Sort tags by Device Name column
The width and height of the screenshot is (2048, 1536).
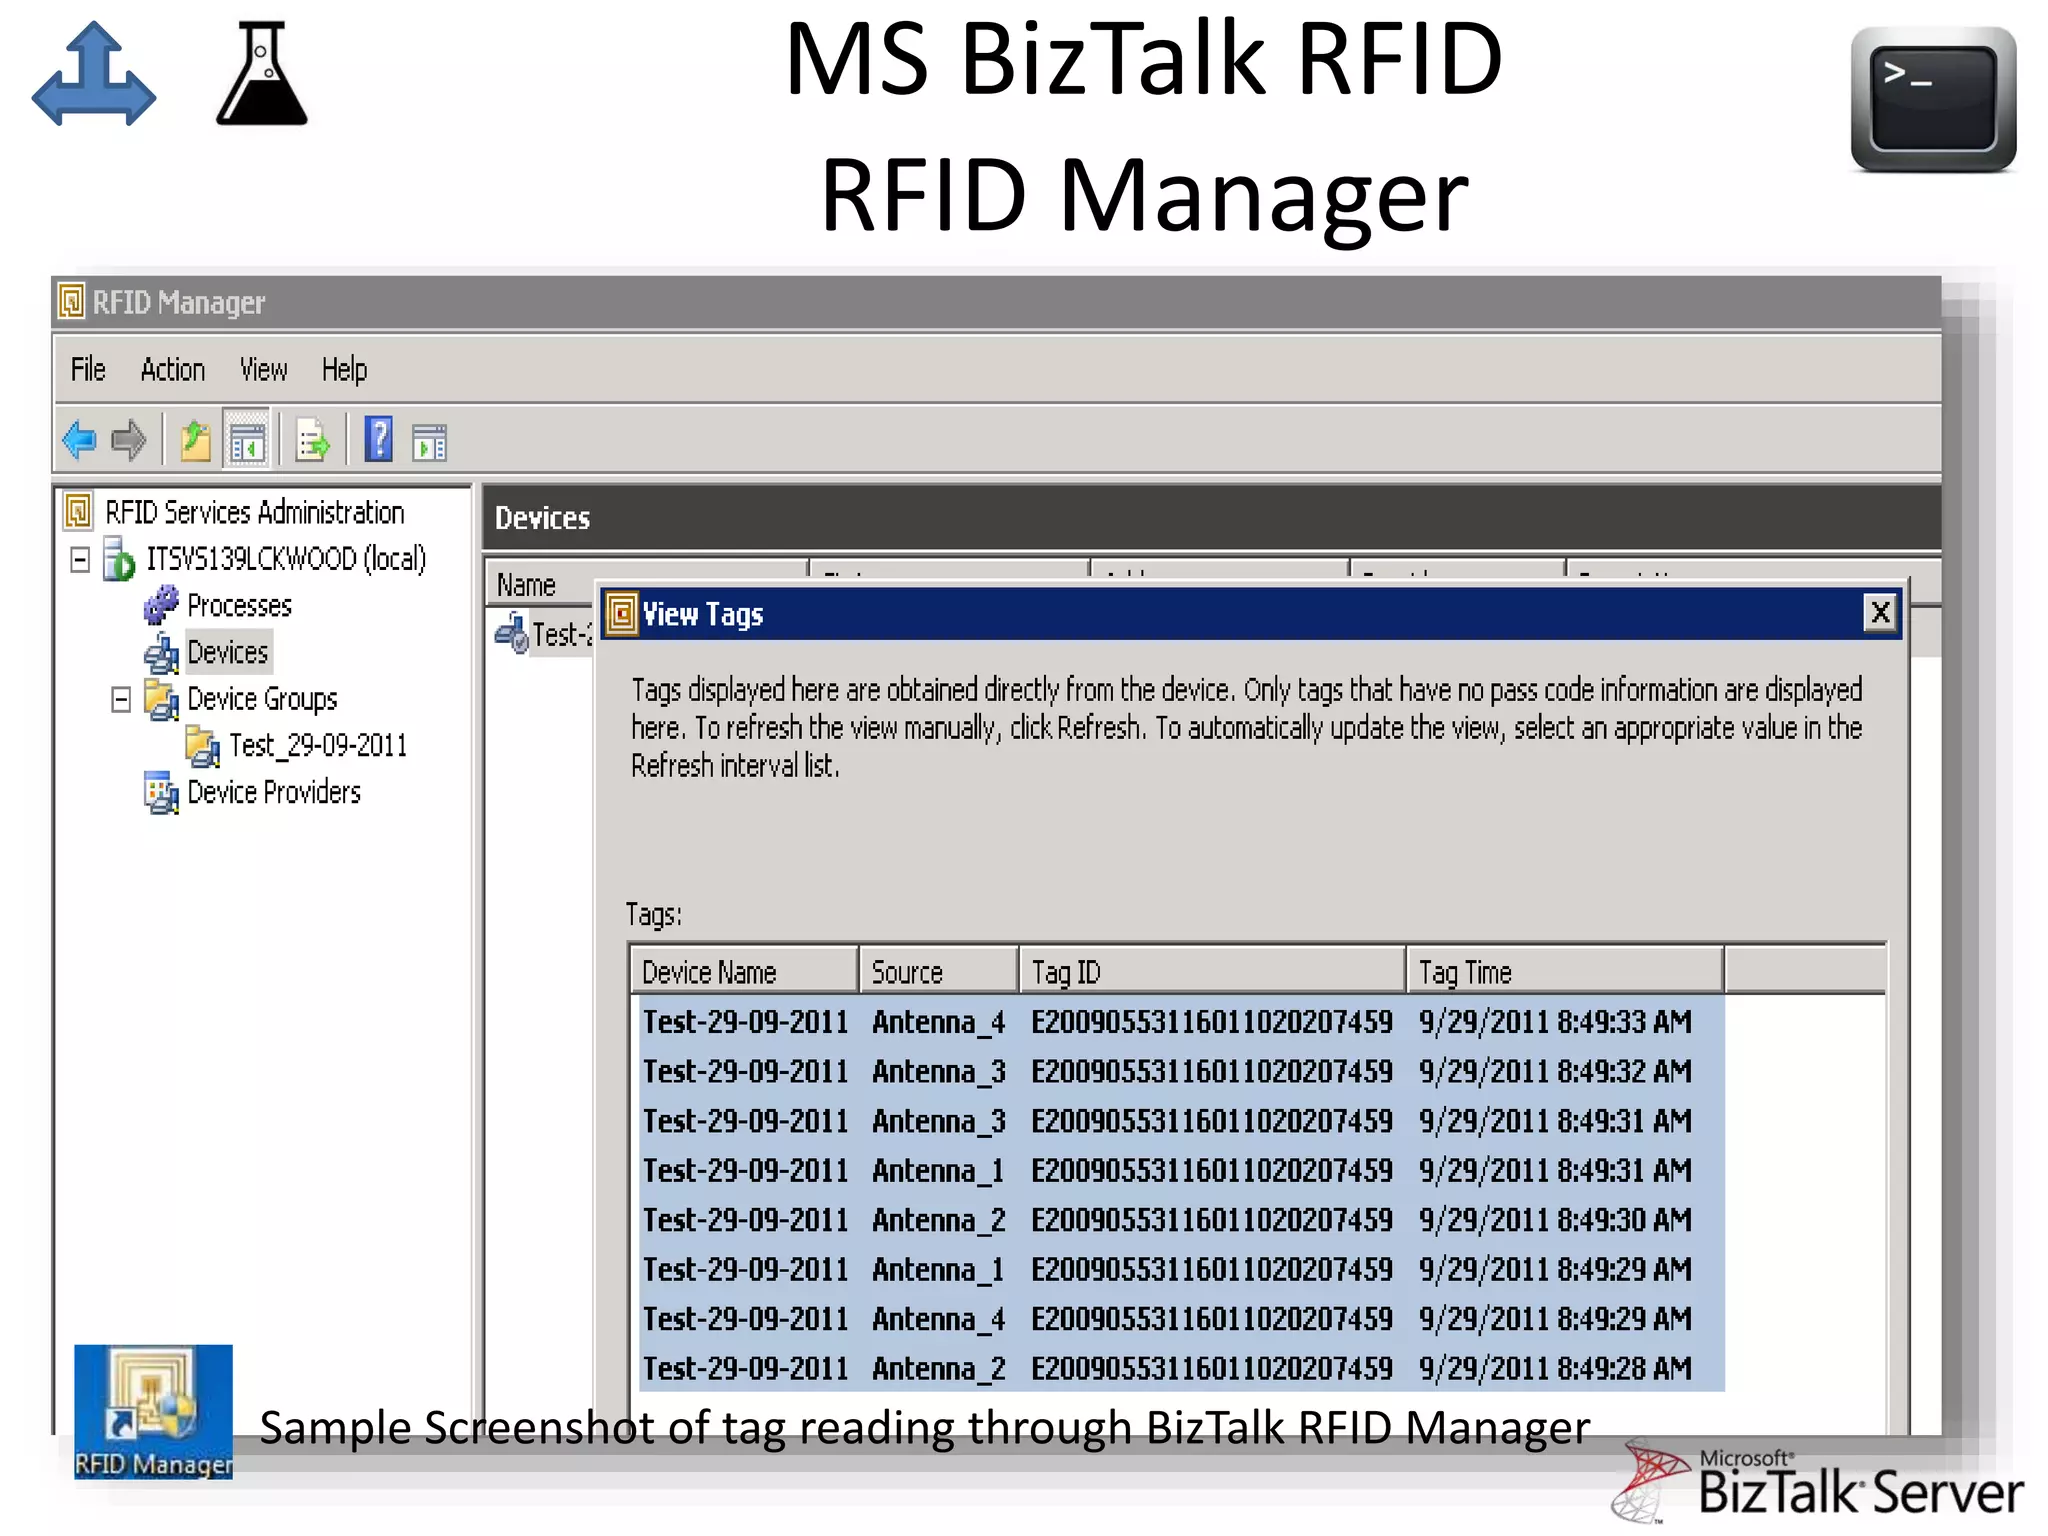(x=744, y=971)
